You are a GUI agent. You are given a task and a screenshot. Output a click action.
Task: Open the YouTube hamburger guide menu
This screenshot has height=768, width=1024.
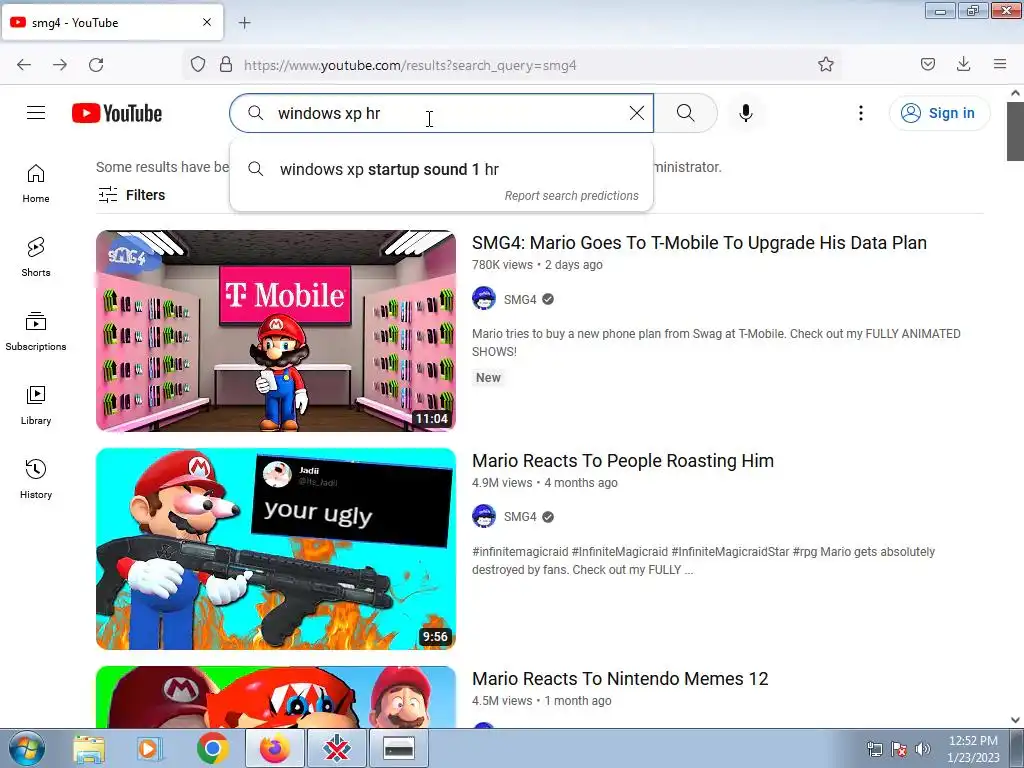pos(36,113)
